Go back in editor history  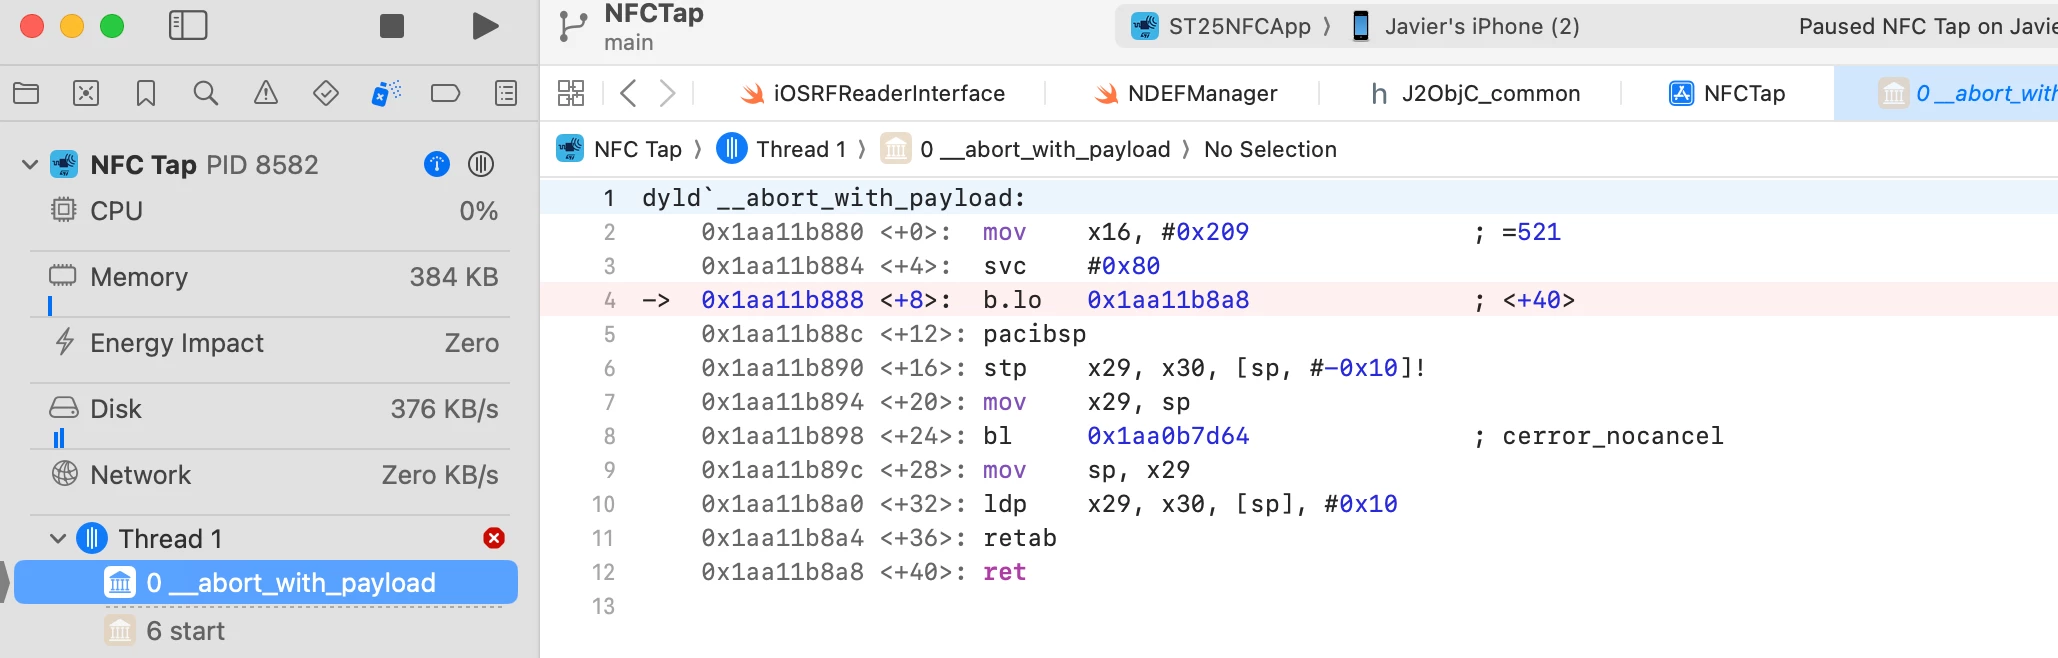click(x=628, y=94)
